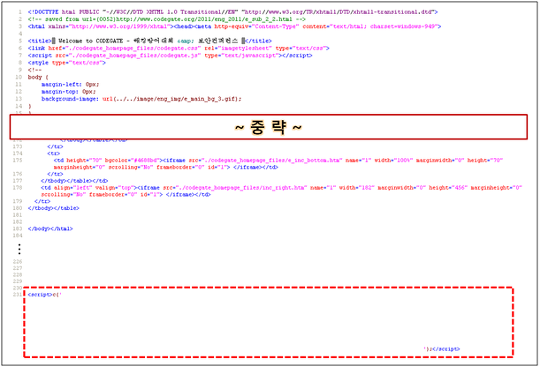The width and height of the screenshot is (540, 367).
Task: Click the closing </tr> on line 176
Action: click(55, 174)
